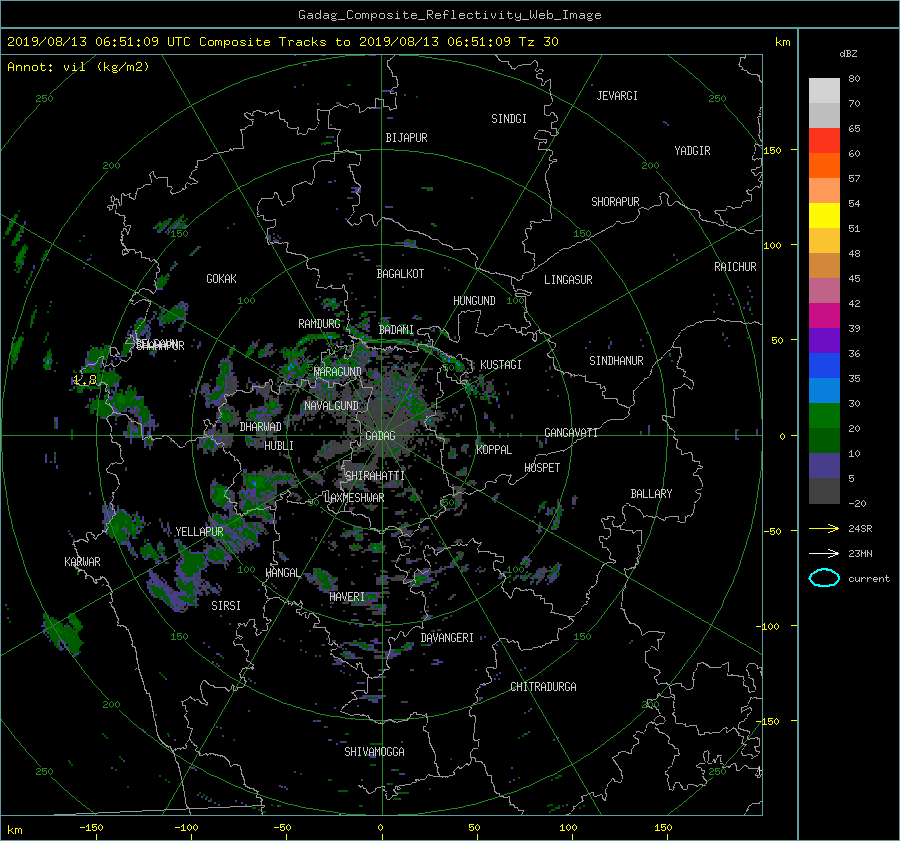The height and width of the screenshot is (841, 900).
Task: Click the GOKAK city label
Action: tap(221, 279)
